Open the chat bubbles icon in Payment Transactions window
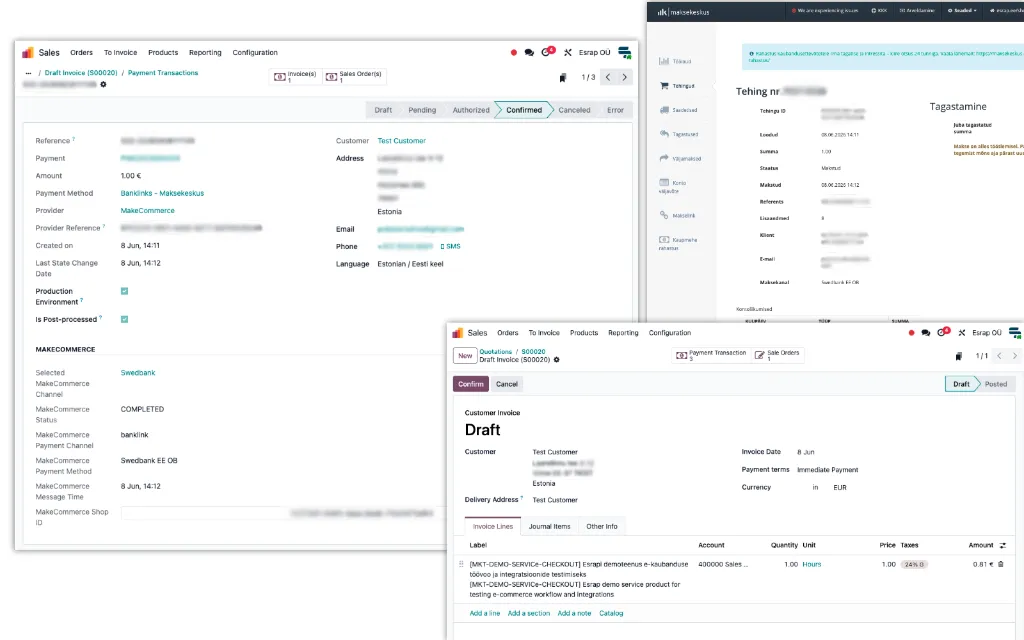The image size is (1024, 640). (529, 52)
